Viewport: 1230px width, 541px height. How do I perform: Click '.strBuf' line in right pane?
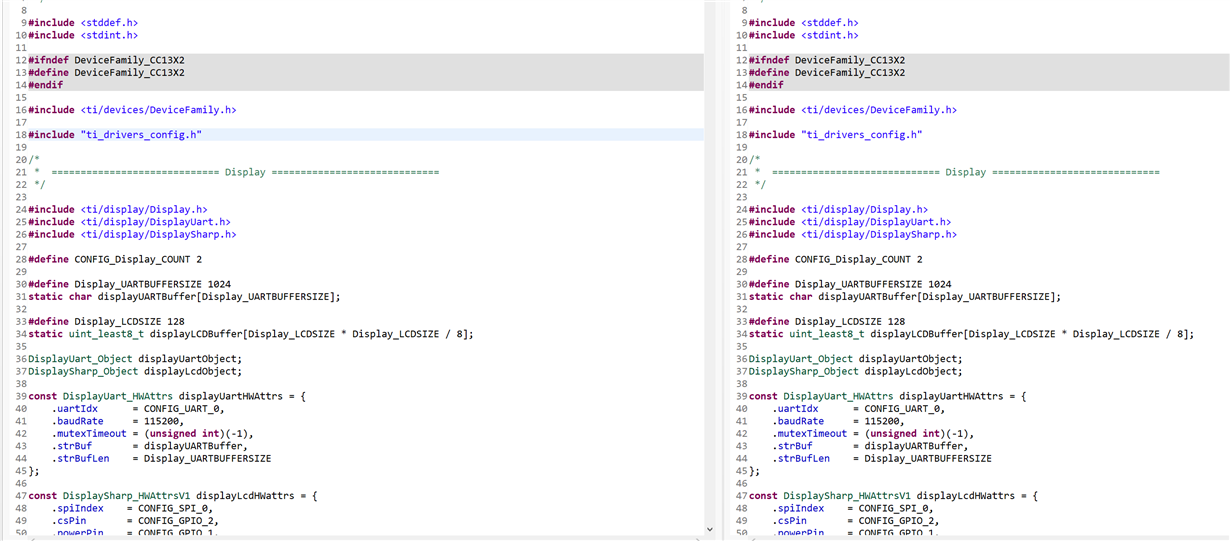tap(869, 447)
